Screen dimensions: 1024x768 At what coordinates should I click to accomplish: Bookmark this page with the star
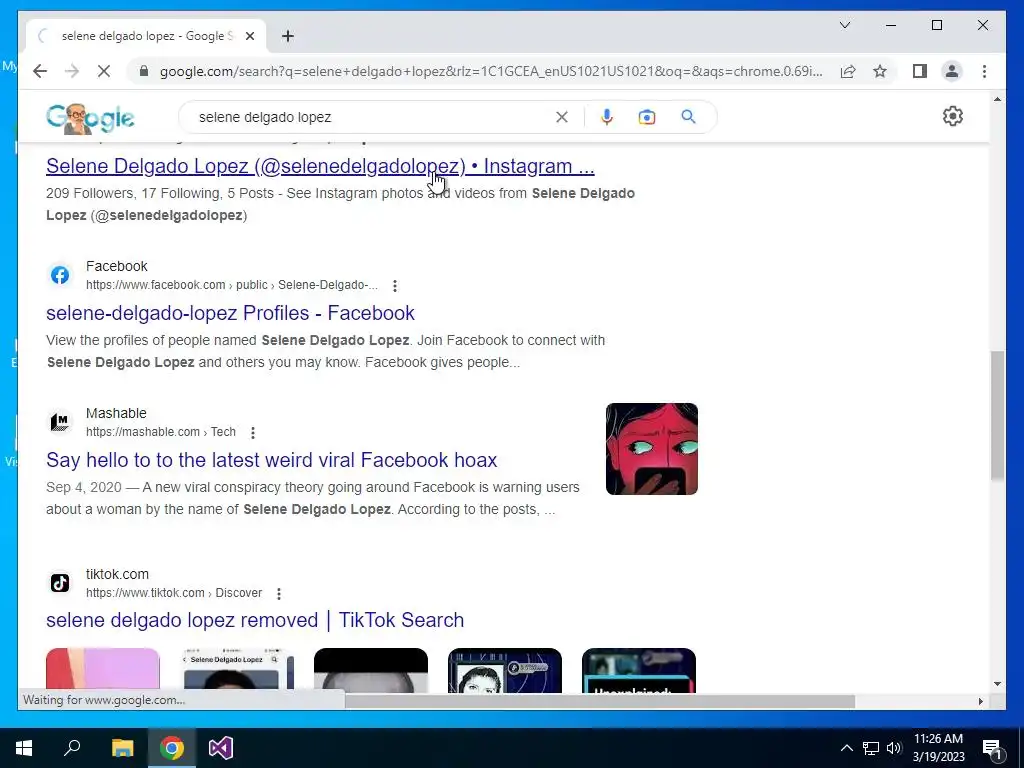tap(880, 71)
